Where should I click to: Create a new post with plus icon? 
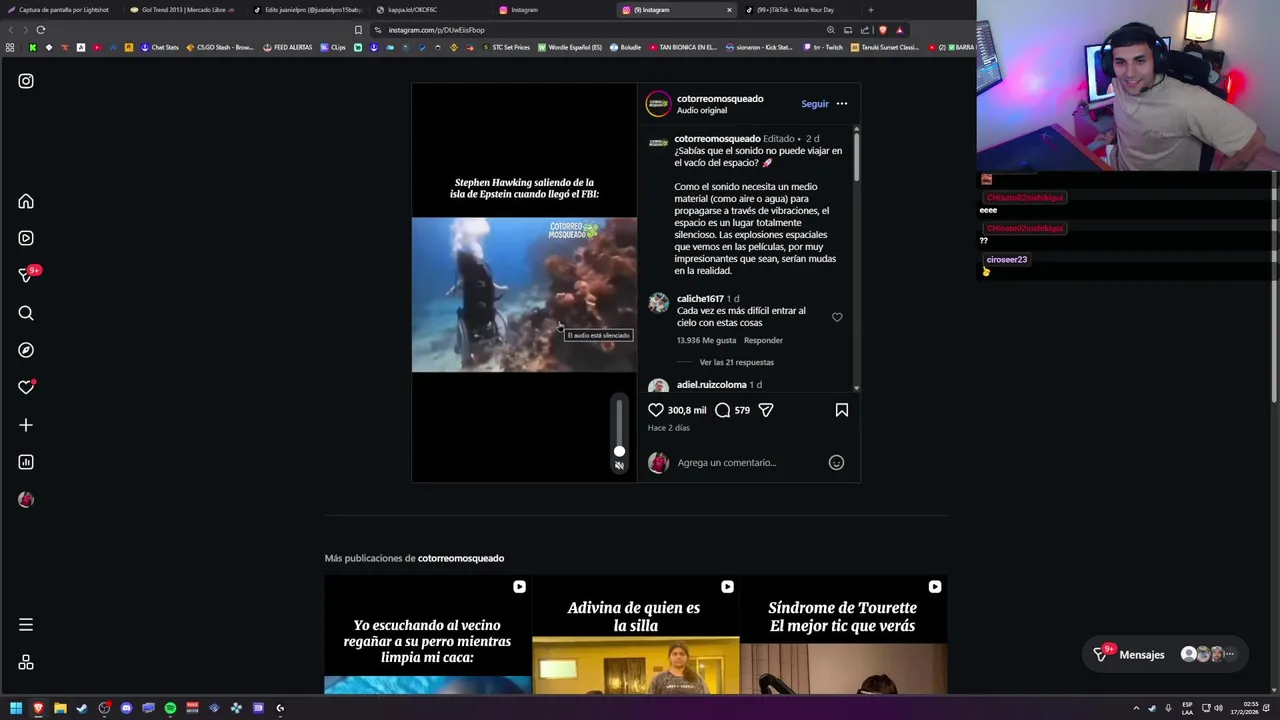pyautogui.click(x=26, y=425)
